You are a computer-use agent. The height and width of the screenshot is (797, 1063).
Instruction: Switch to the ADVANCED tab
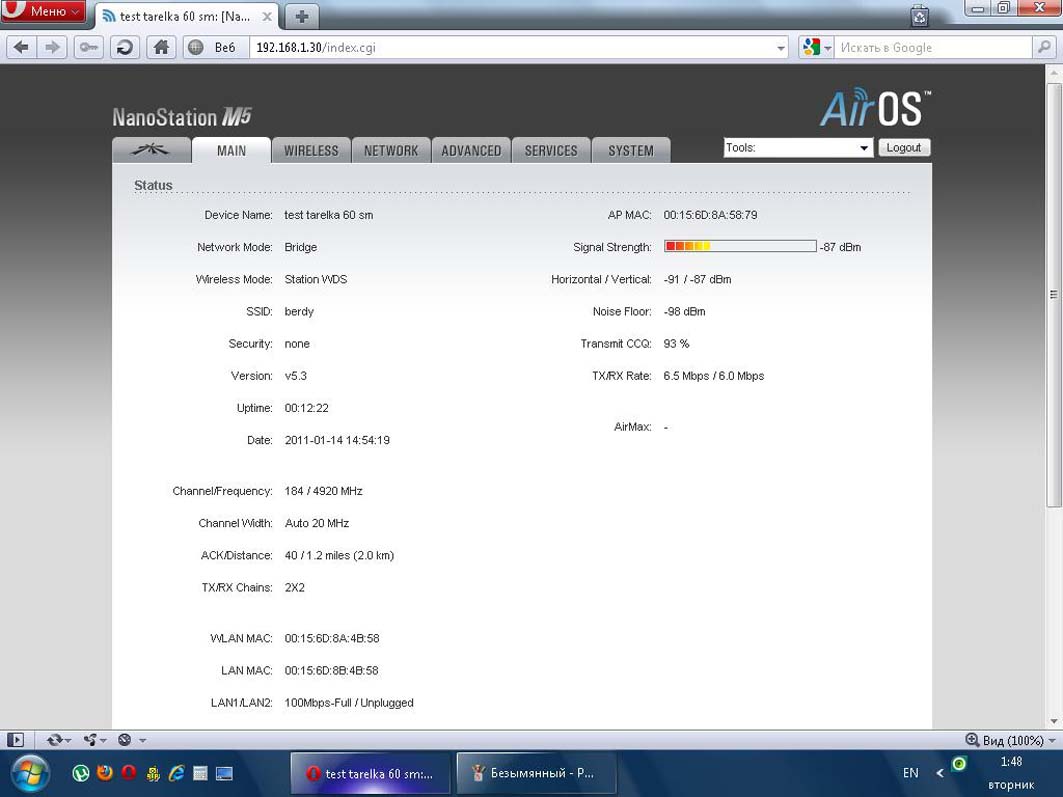(471, 150)
